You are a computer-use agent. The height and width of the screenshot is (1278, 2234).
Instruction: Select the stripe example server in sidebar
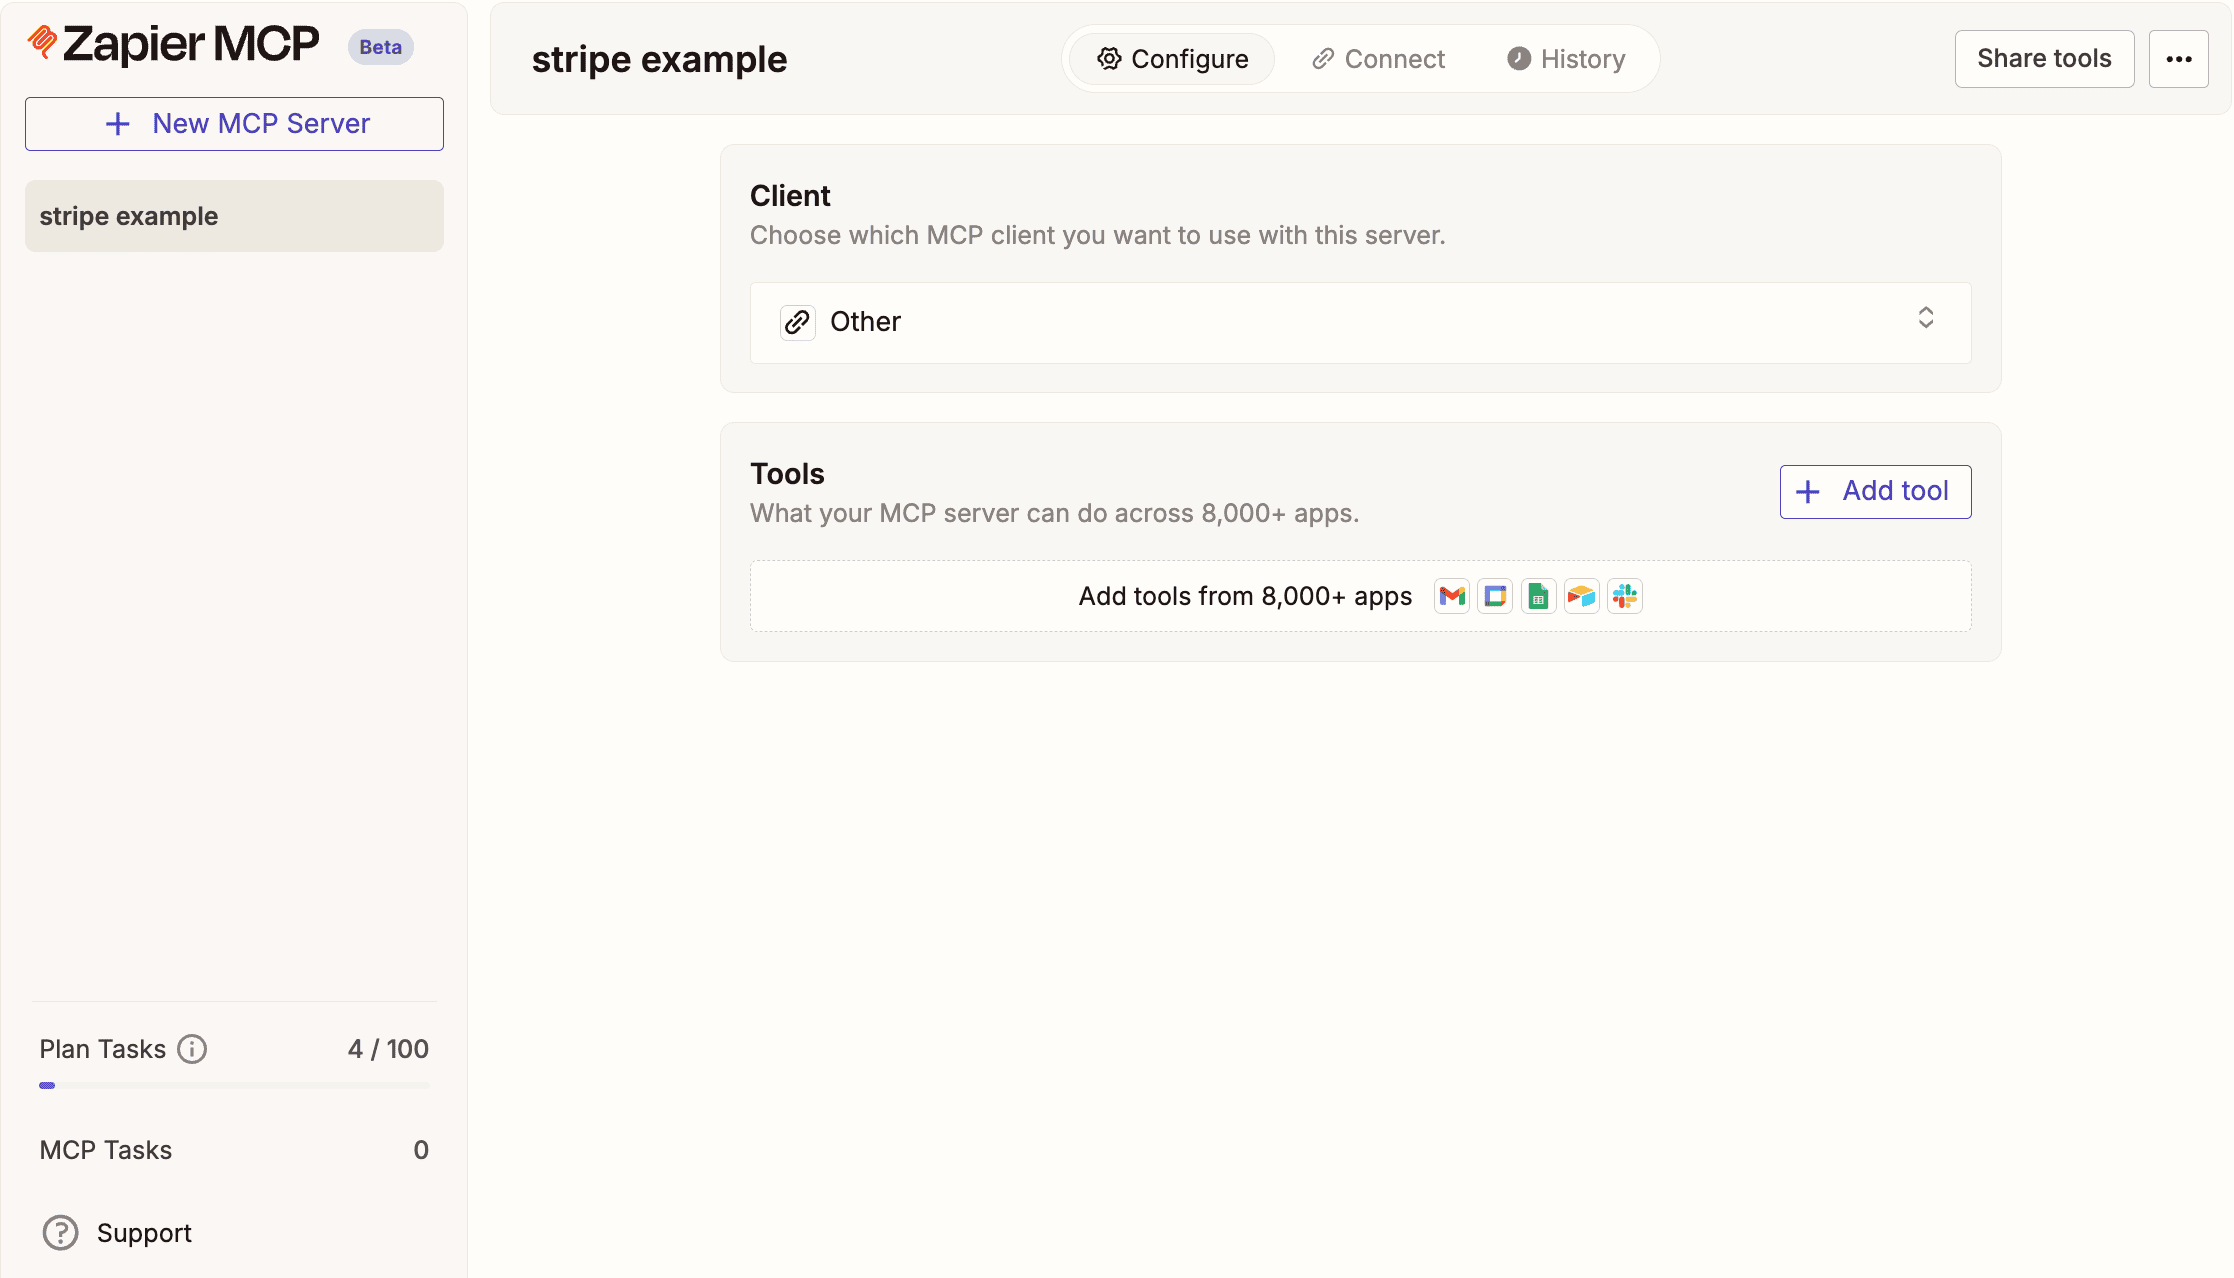coord(234,216)
